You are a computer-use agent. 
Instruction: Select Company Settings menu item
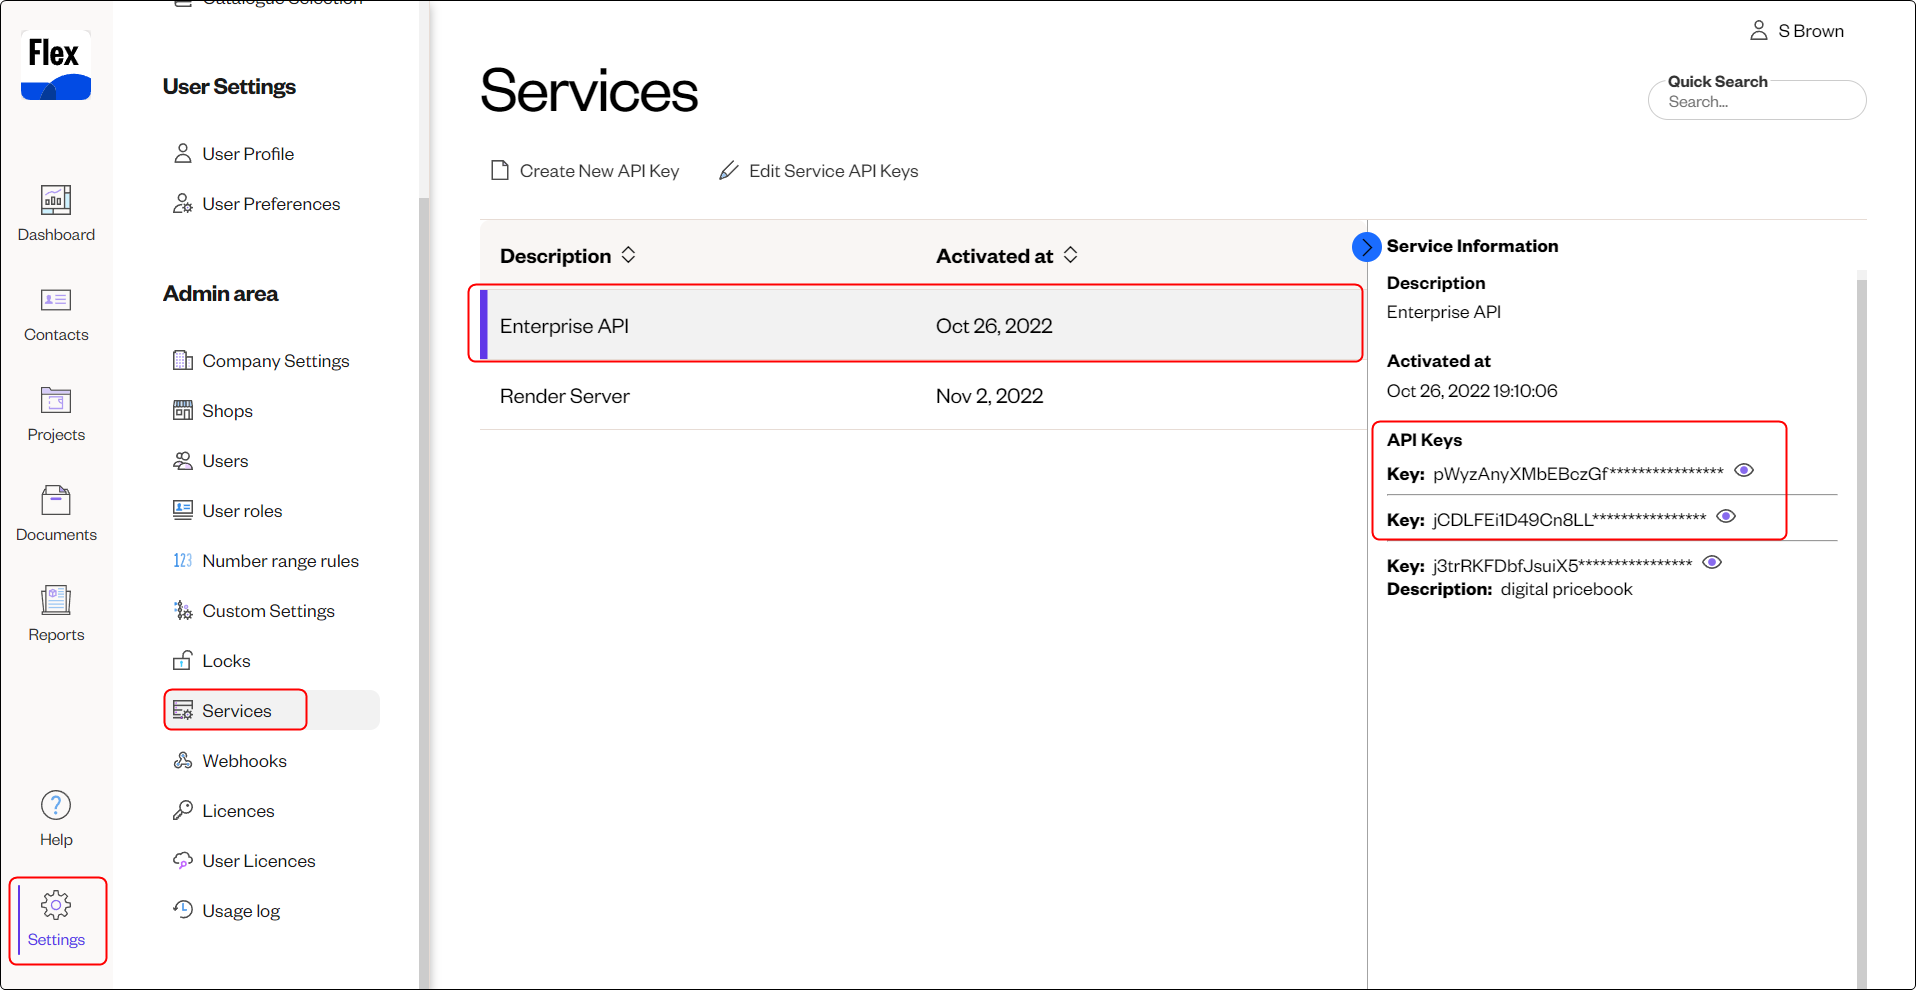(x=275, y=361)
